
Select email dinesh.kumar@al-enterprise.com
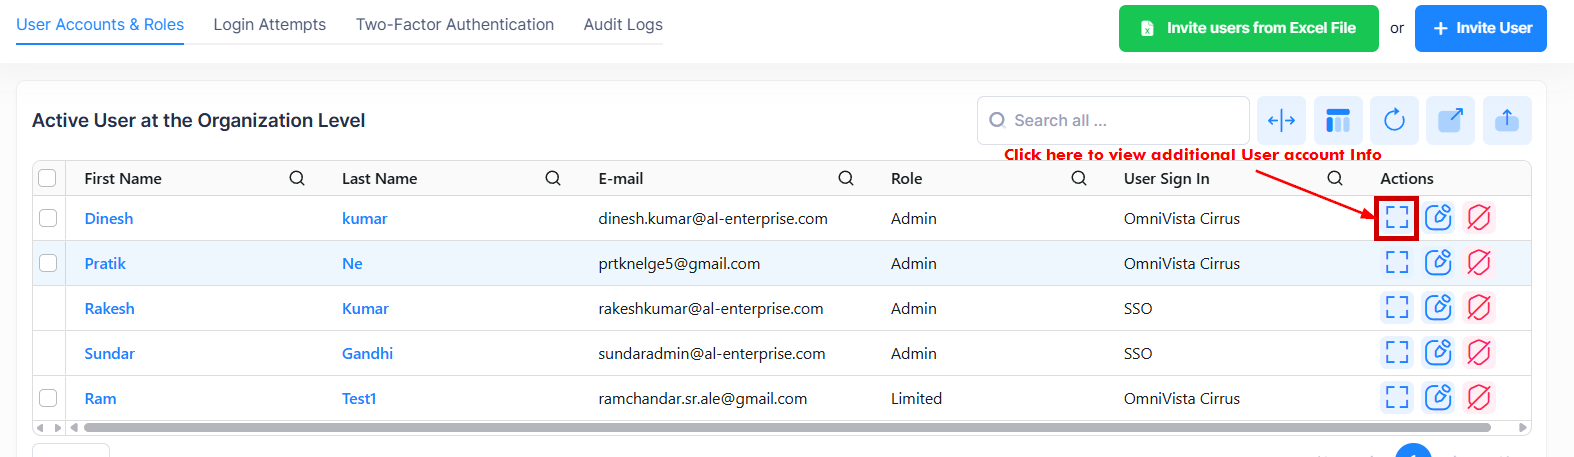coord(713,218)
